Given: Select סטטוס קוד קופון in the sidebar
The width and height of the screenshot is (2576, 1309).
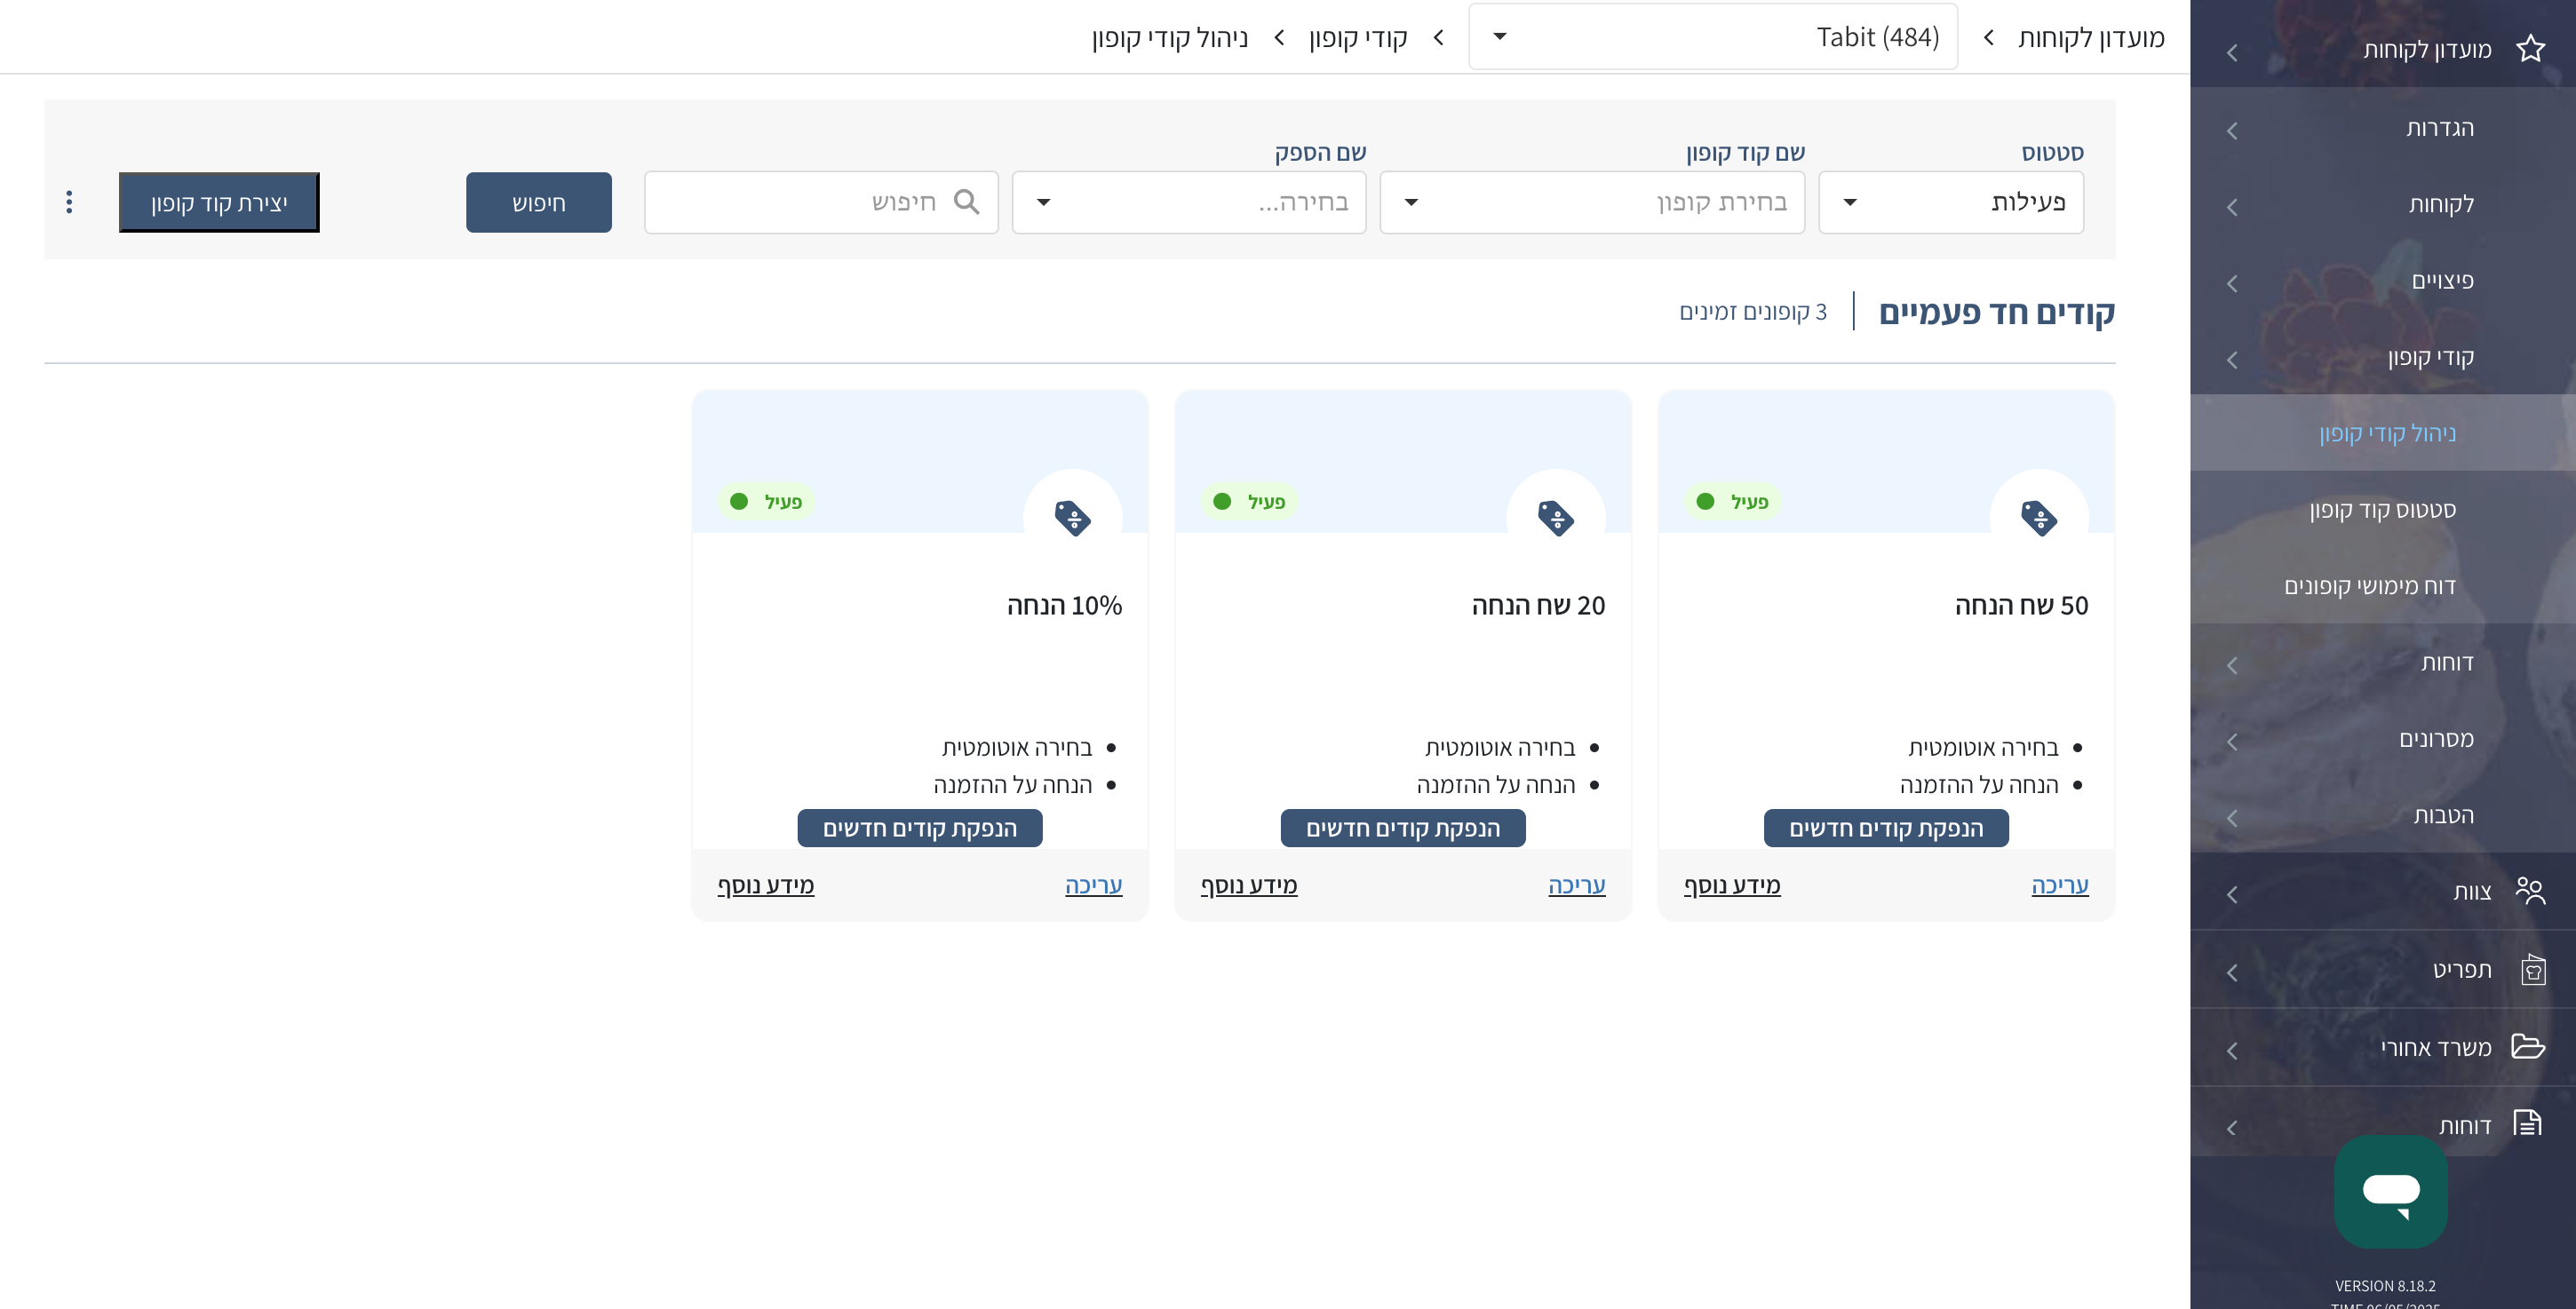Looking at the screenshot, I should 2382,510.
